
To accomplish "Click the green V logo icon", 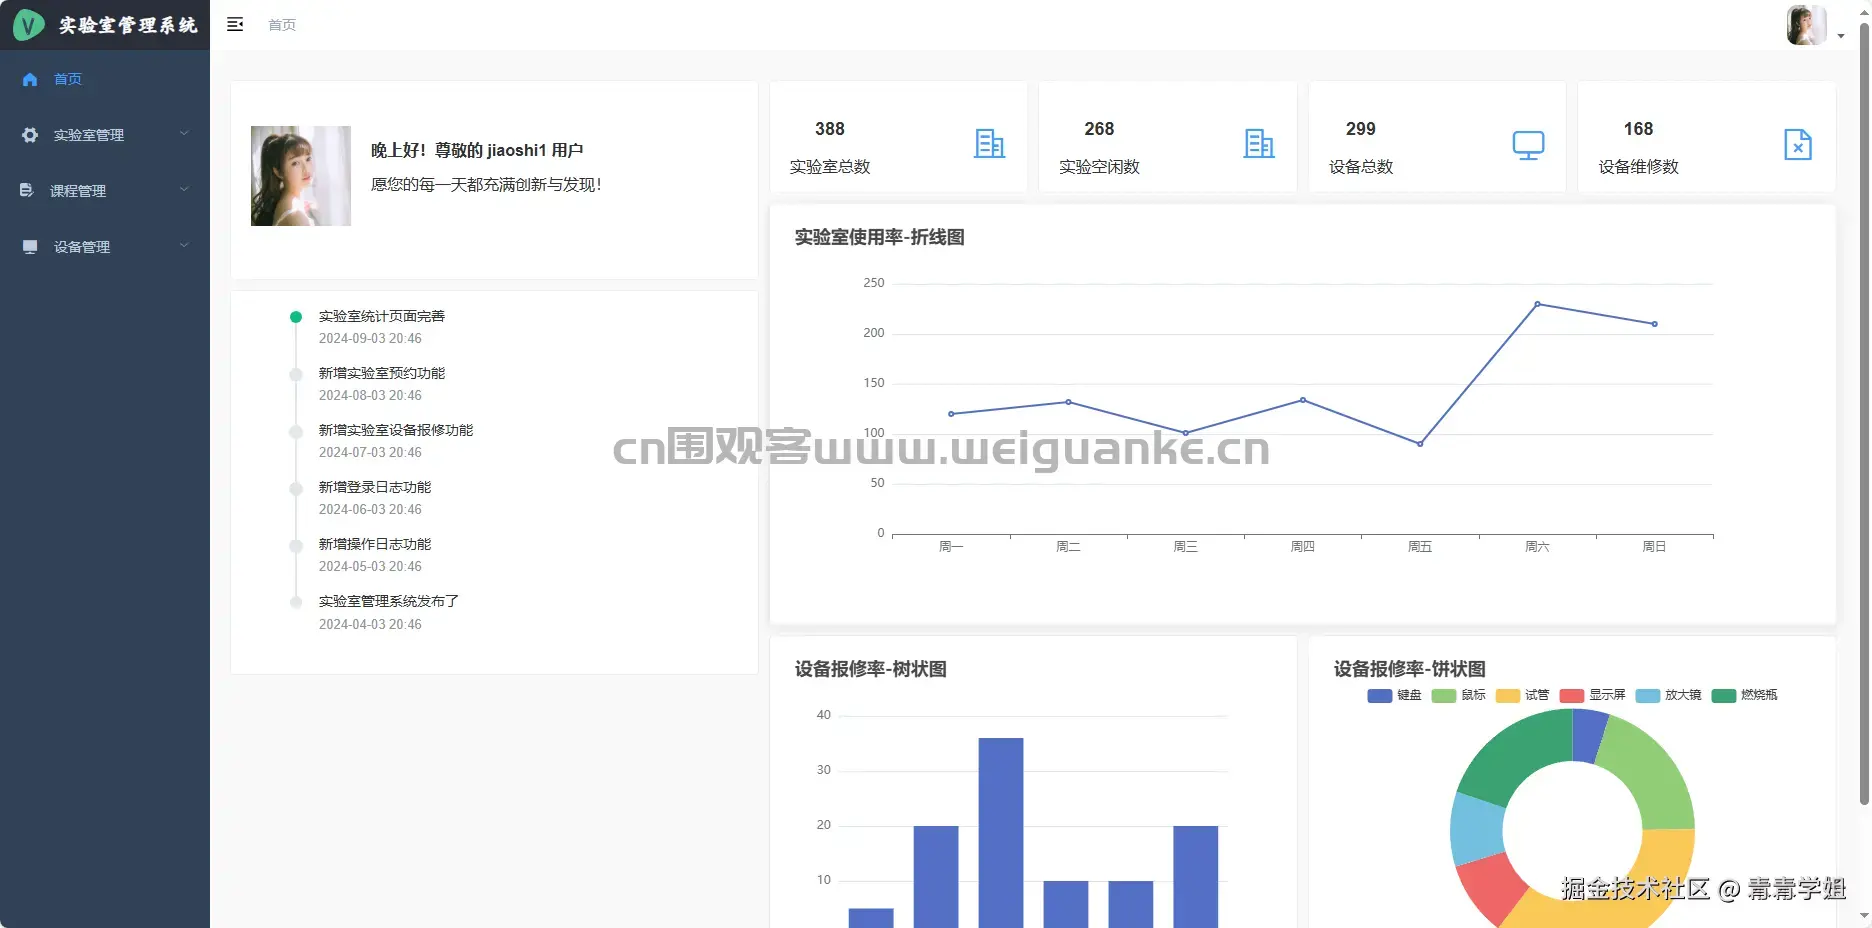I will 28,25.
